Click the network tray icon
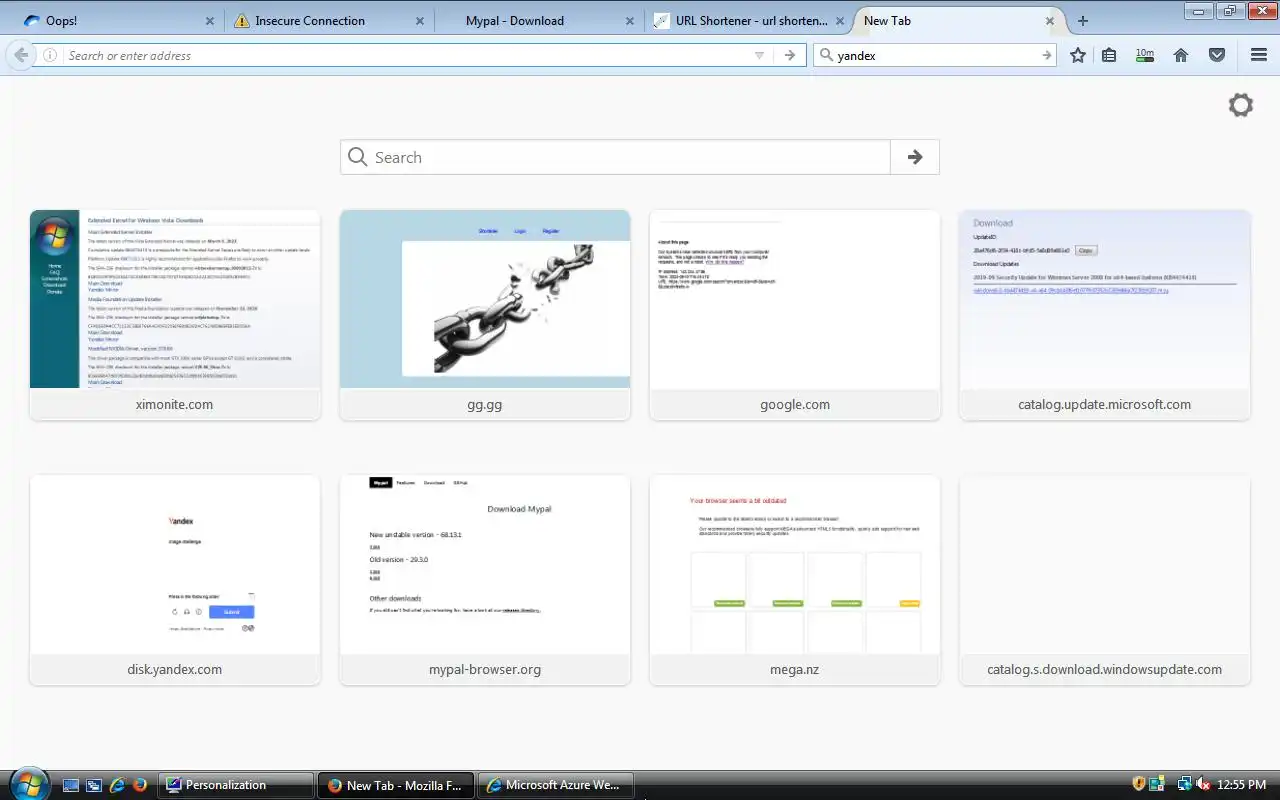The width and height of the screenshot is (1280, 800). pos(1184,785)
